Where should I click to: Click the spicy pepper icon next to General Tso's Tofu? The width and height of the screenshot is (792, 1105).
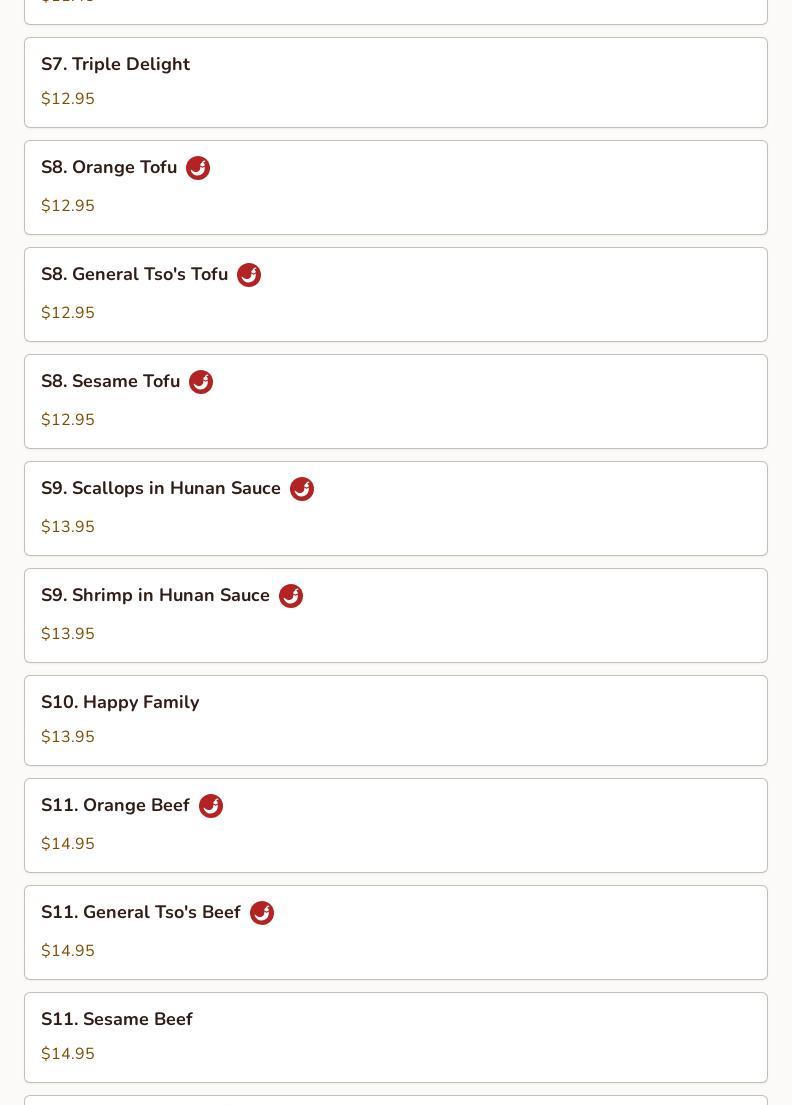click(249, 275)
